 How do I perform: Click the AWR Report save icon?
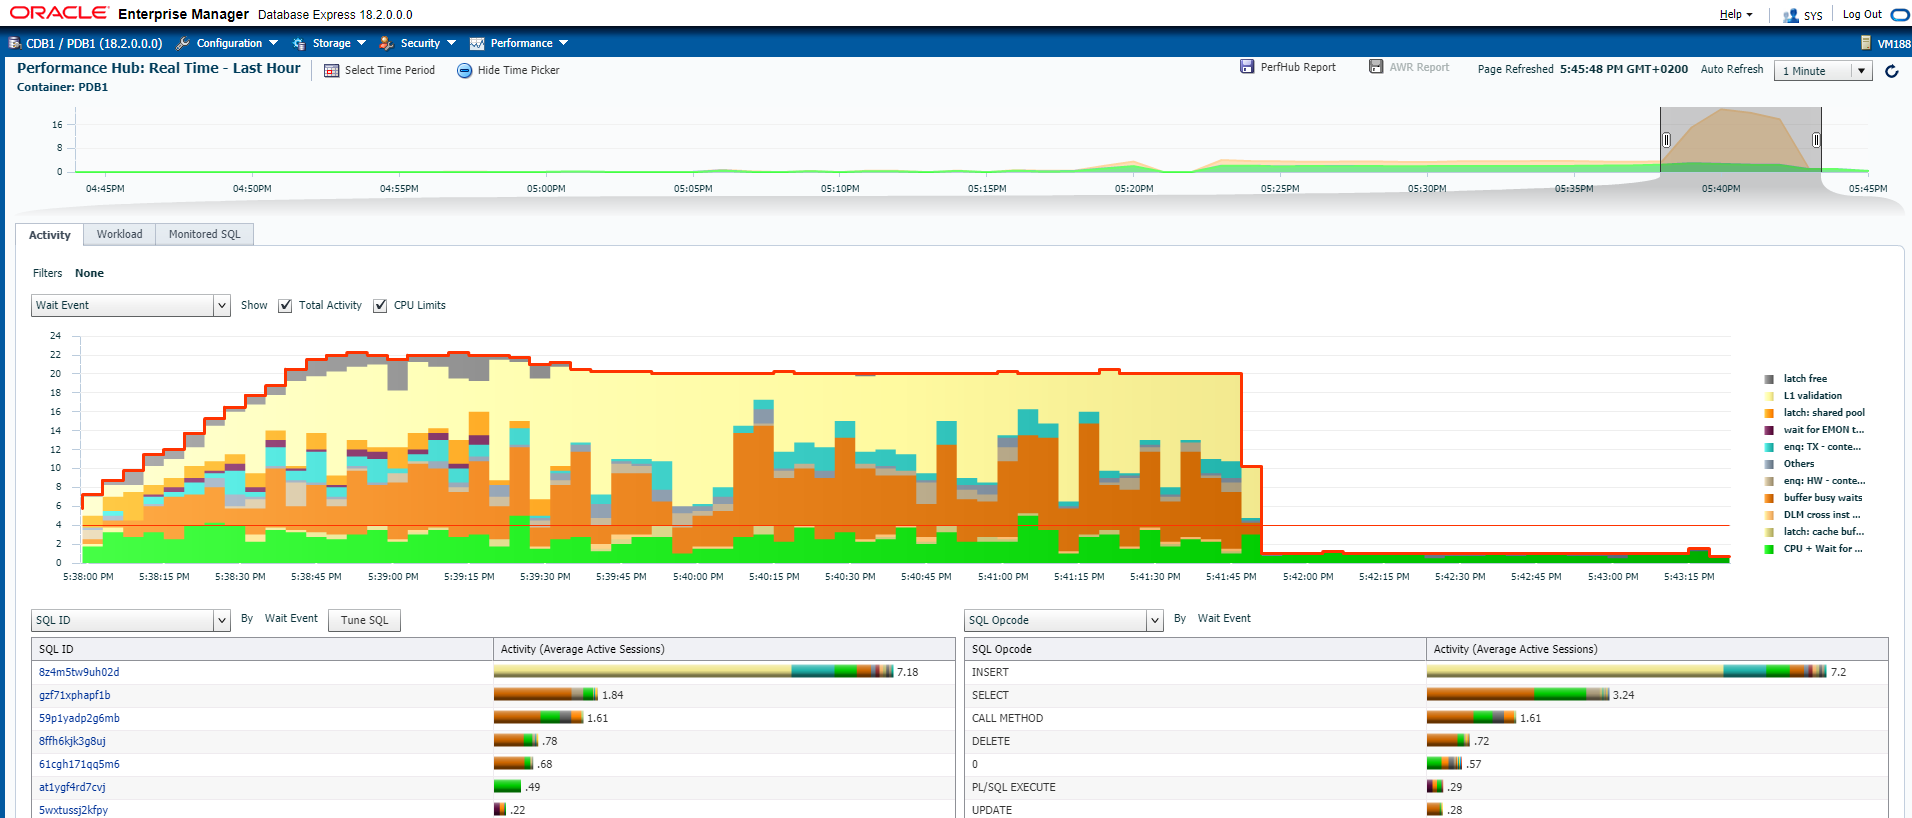tap(1376, 66)
